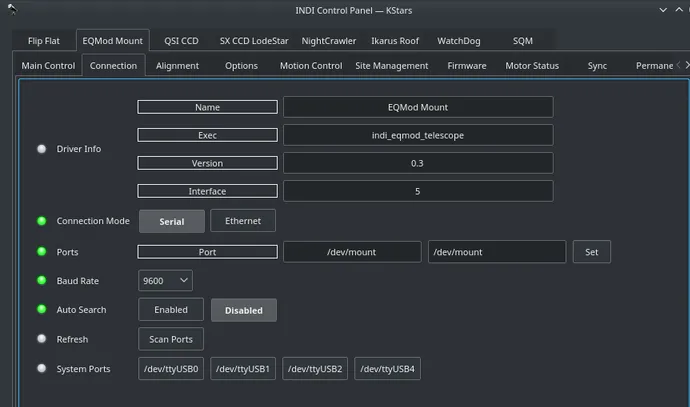Click the Port label box
The height and width of the screenshot is (407, 690).
[207, 252]
